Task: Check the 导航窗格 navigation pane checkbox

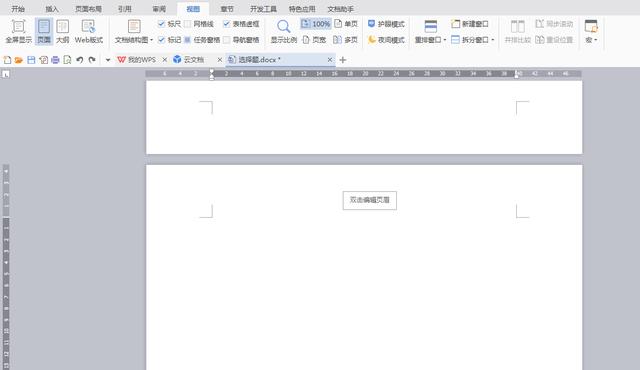Action: [227, 40]
